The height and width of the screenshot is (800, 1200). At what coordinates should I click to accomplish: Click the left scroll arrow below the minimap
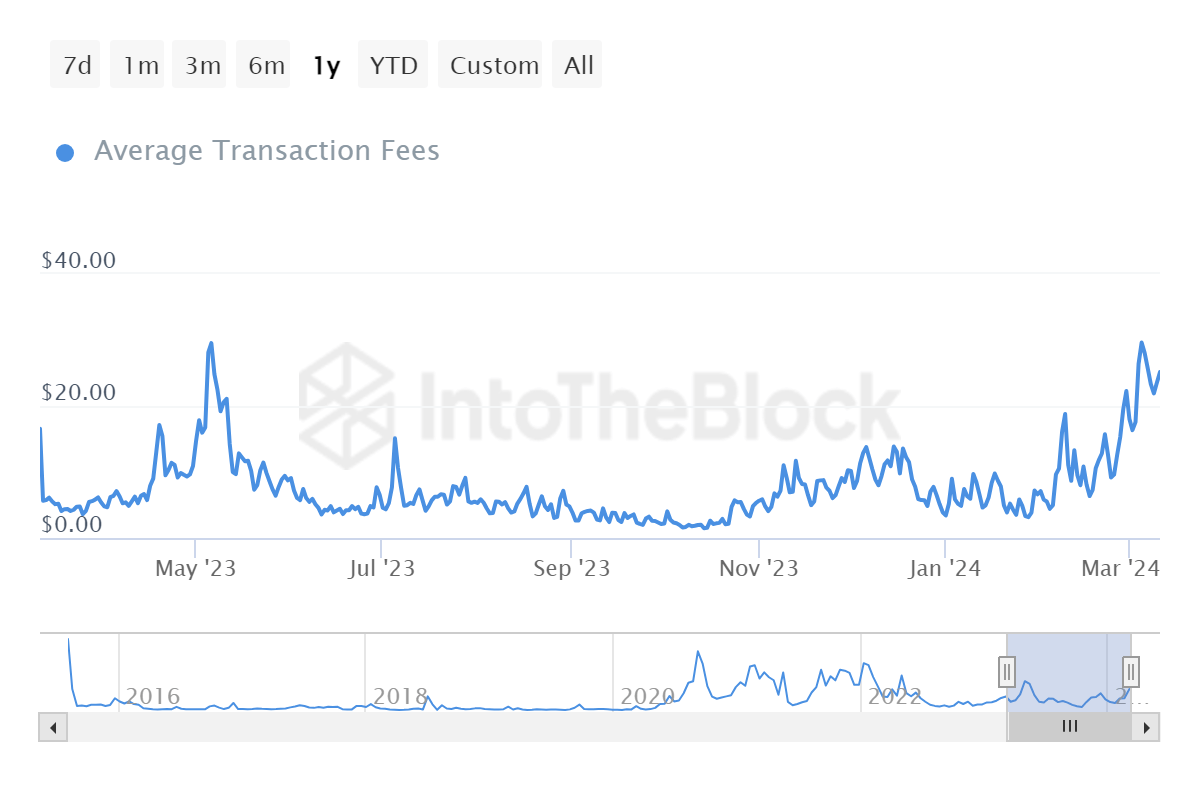(52, 727)
